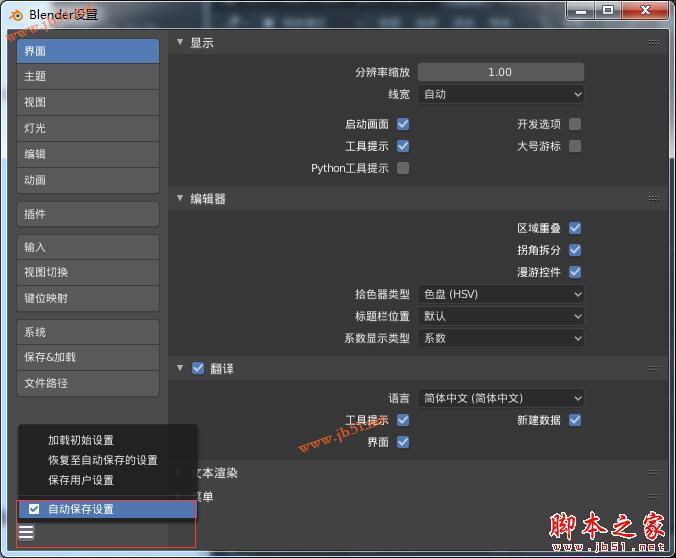Open the 系统 tab
Screen dimensions: 676x558
[x=88, y=332]
